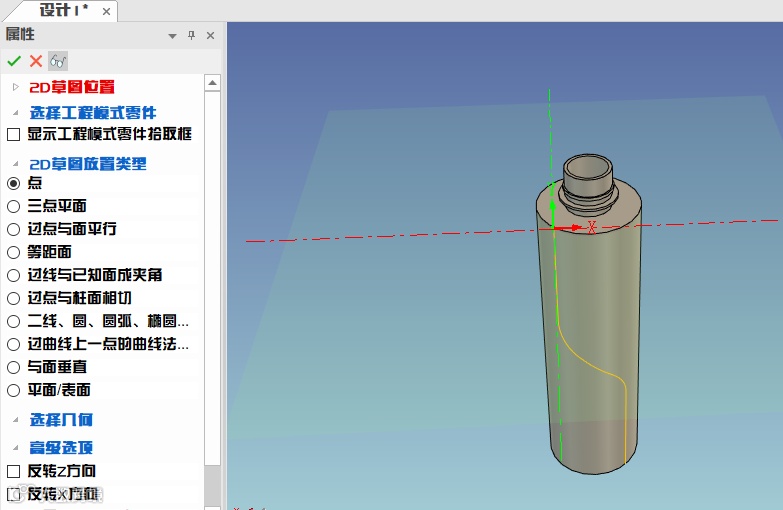The width and height of the screenshot is (783, 510).
Task: Collapse the 高级选项 section
Action: click(15, 448)
